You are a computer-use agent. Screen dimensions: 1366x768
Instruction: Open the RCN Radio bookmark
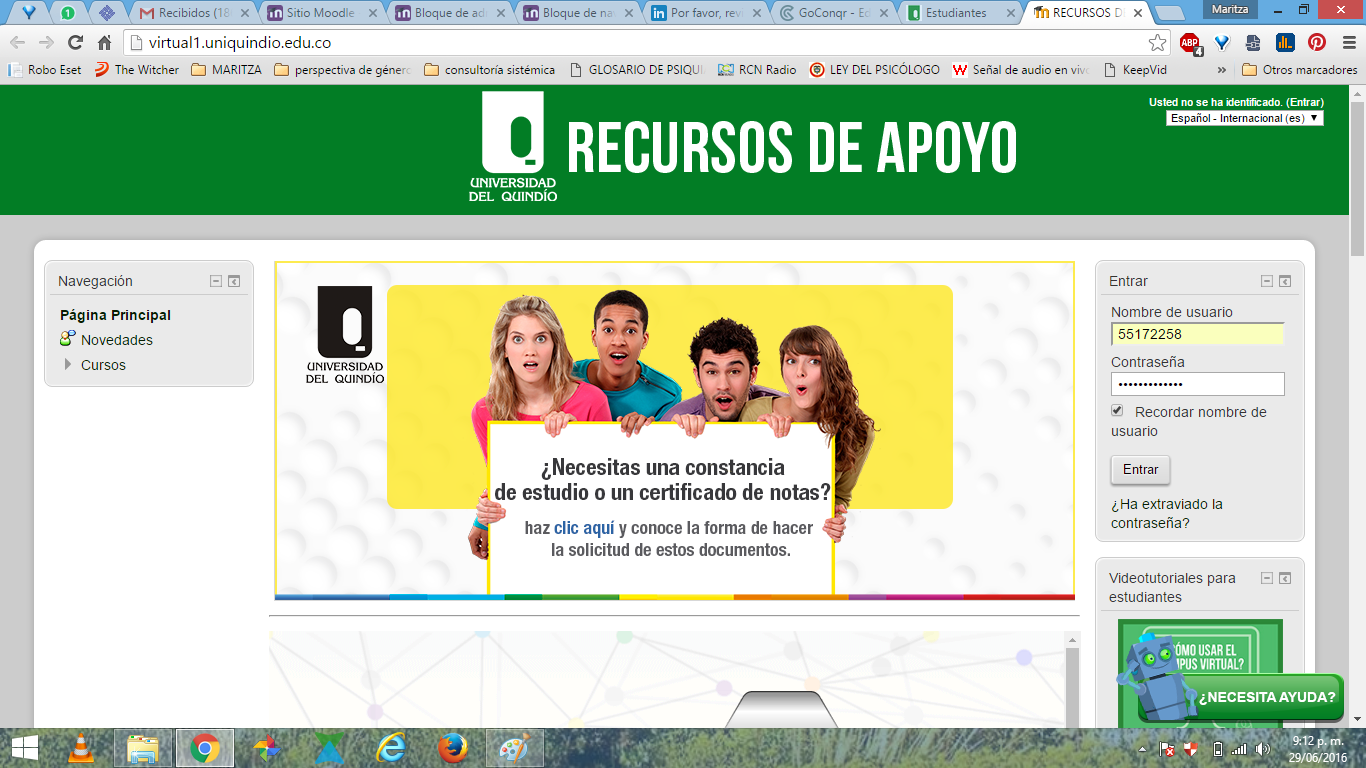point(758,70)
